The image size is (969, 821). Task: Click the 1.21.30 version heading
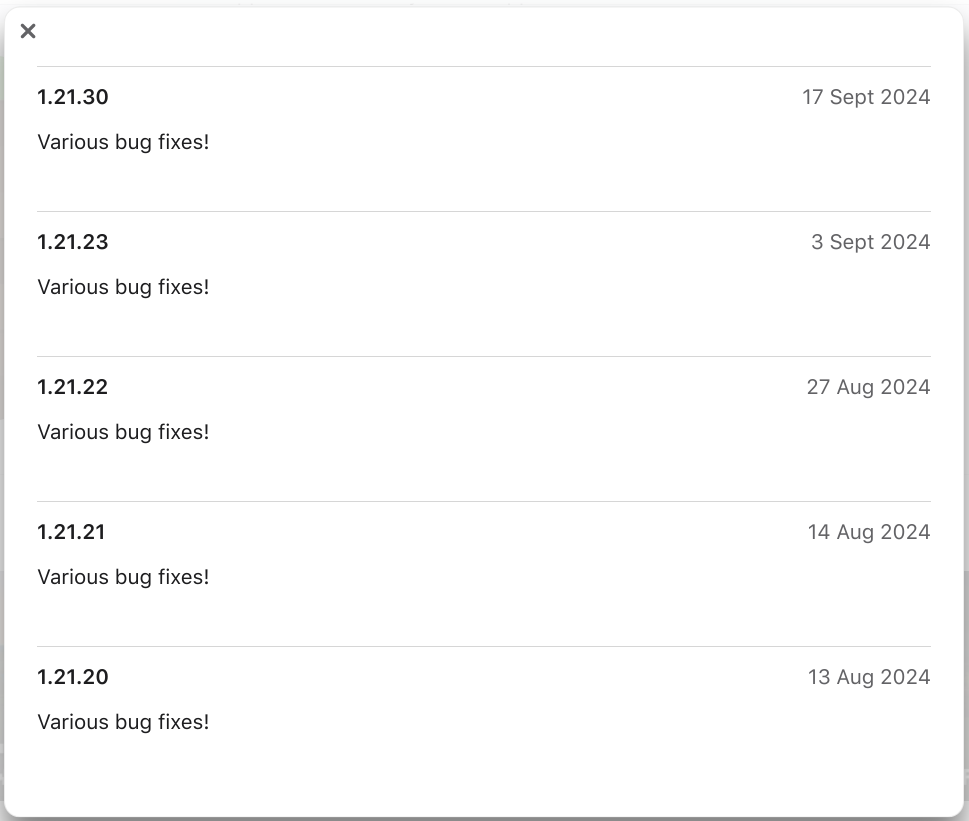point(73,97)
